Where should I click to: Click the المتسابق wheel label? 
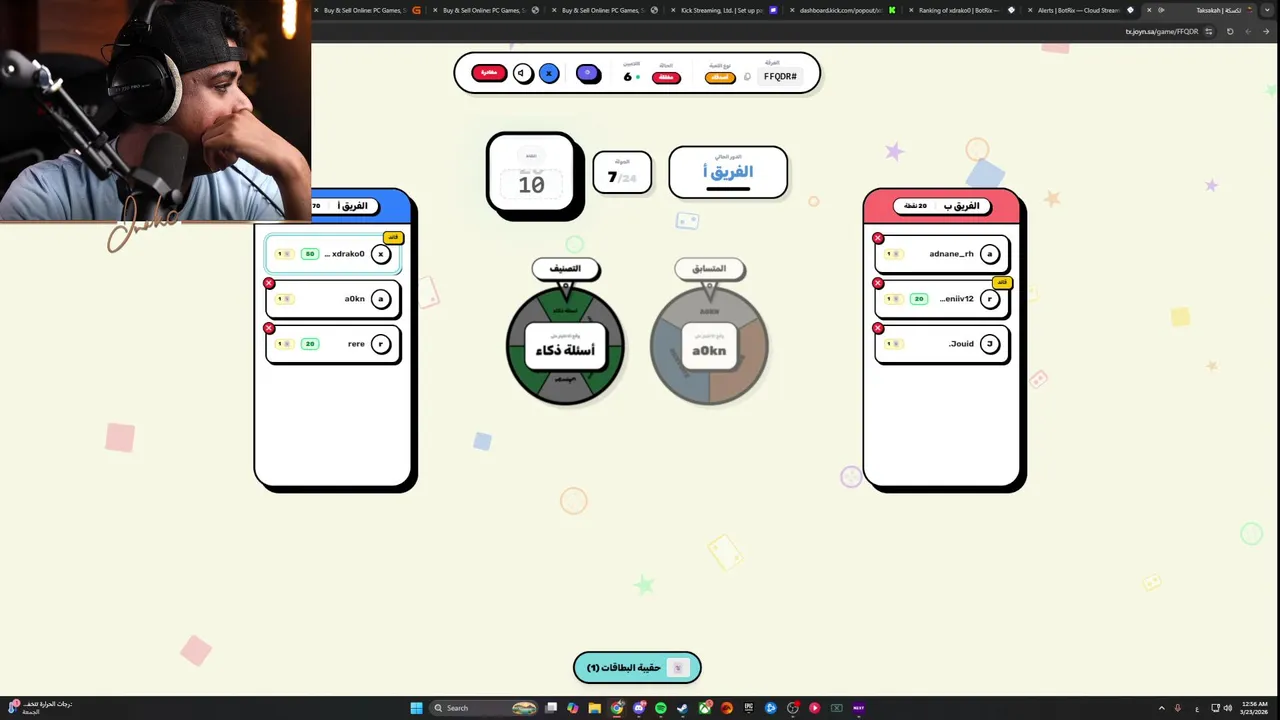click(709, 268)
